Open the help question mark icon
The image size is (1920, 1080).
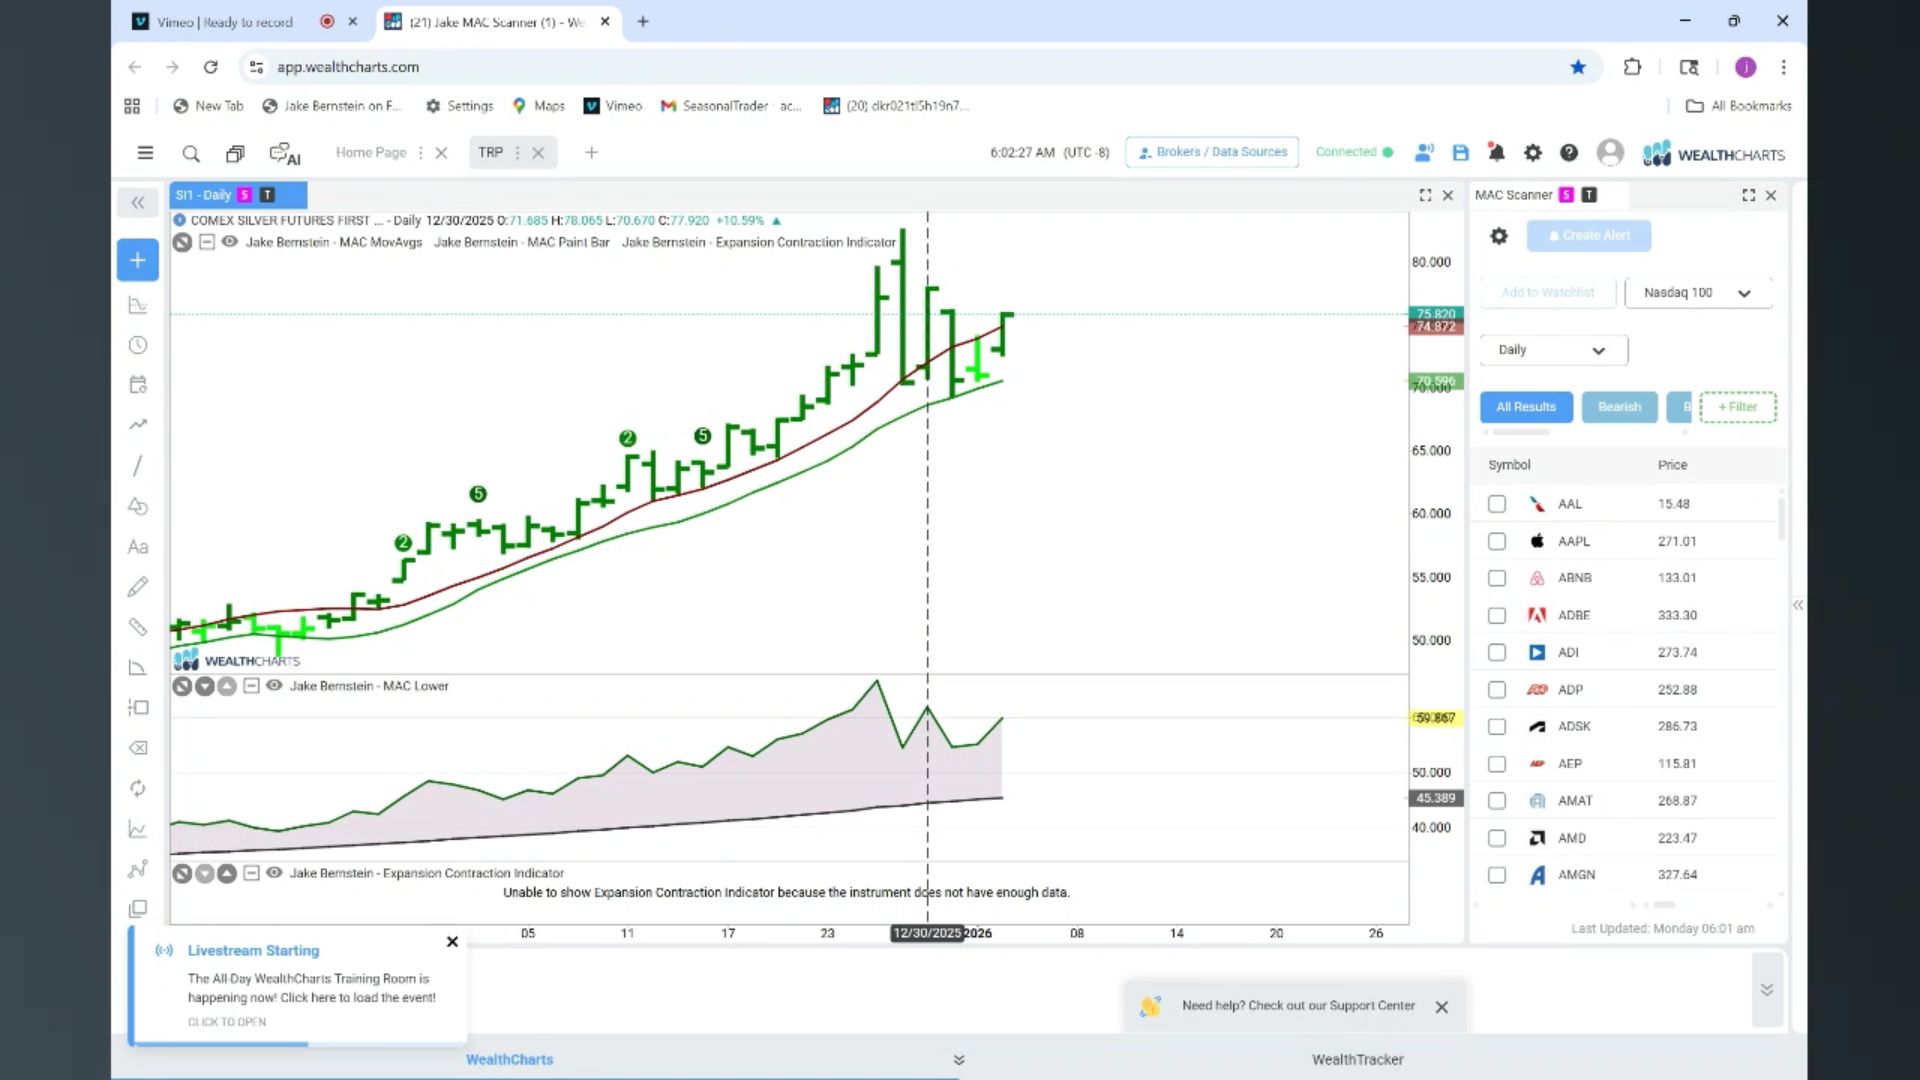pos(1569,153)
